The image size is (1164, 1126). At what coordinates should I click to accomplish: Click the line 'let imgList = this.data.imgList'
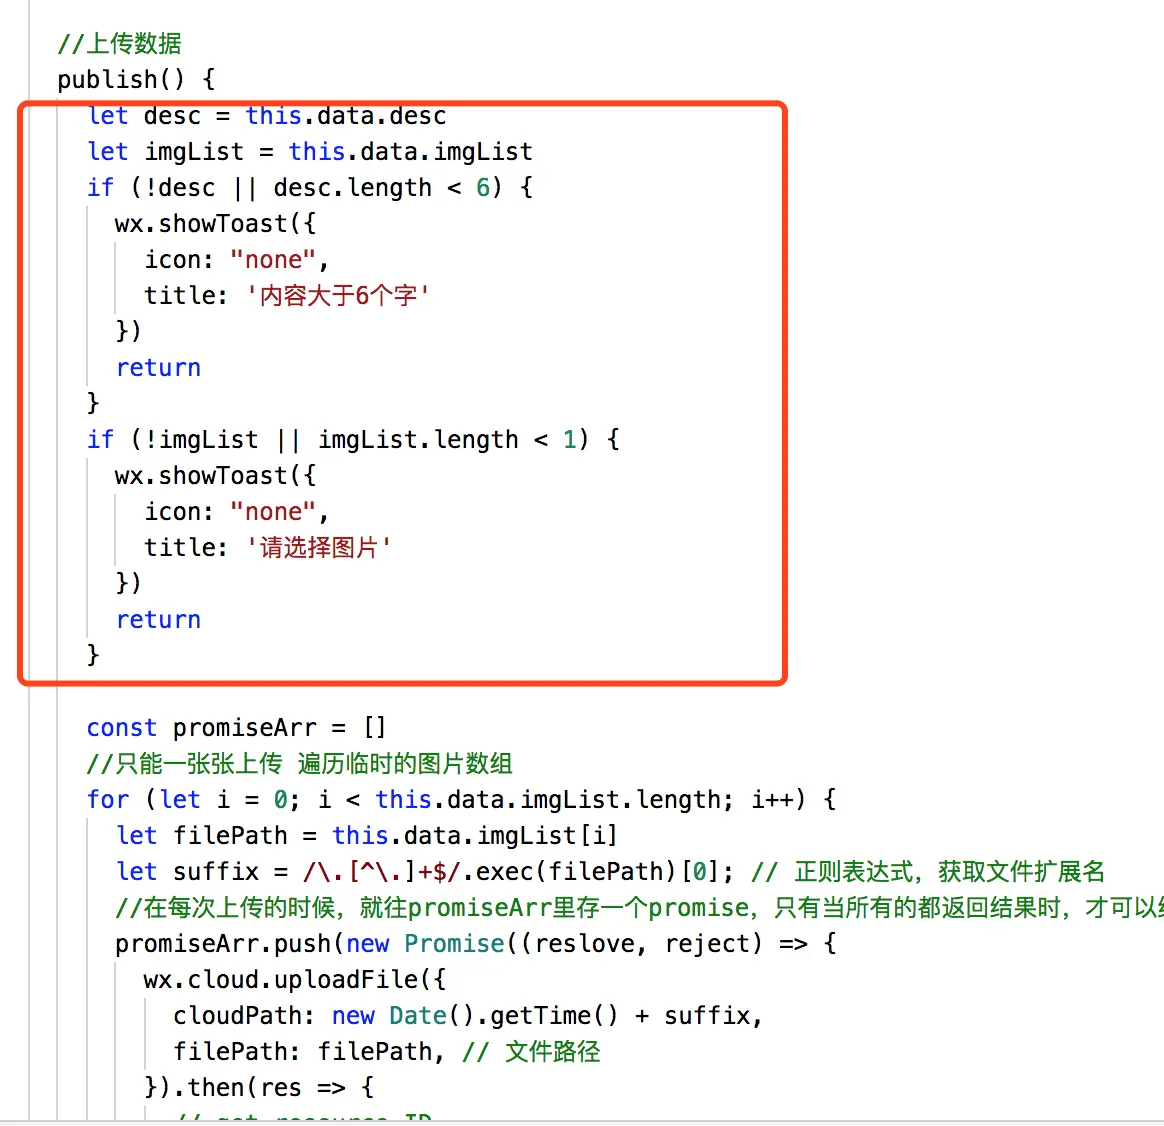point(310,151)
